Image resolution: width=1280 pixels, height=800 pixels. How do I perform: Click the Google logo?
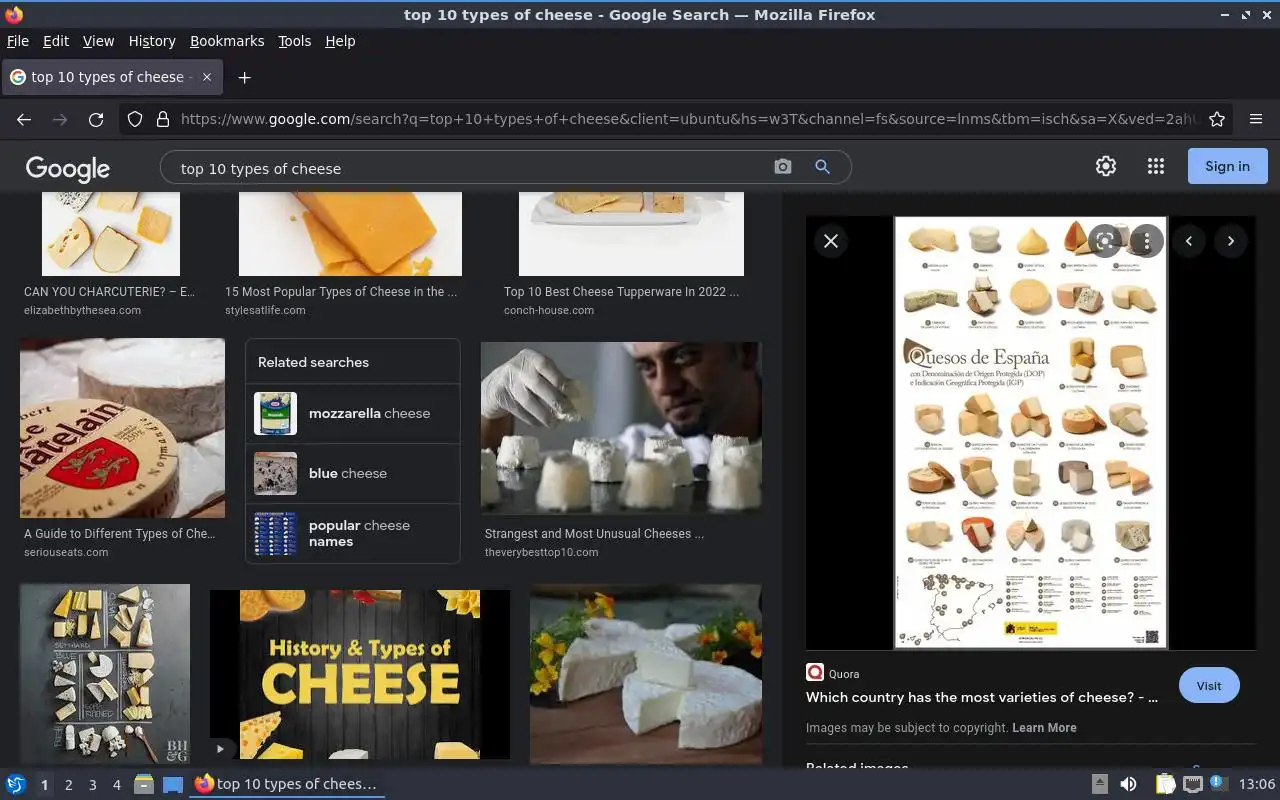[x=68, y=169]
